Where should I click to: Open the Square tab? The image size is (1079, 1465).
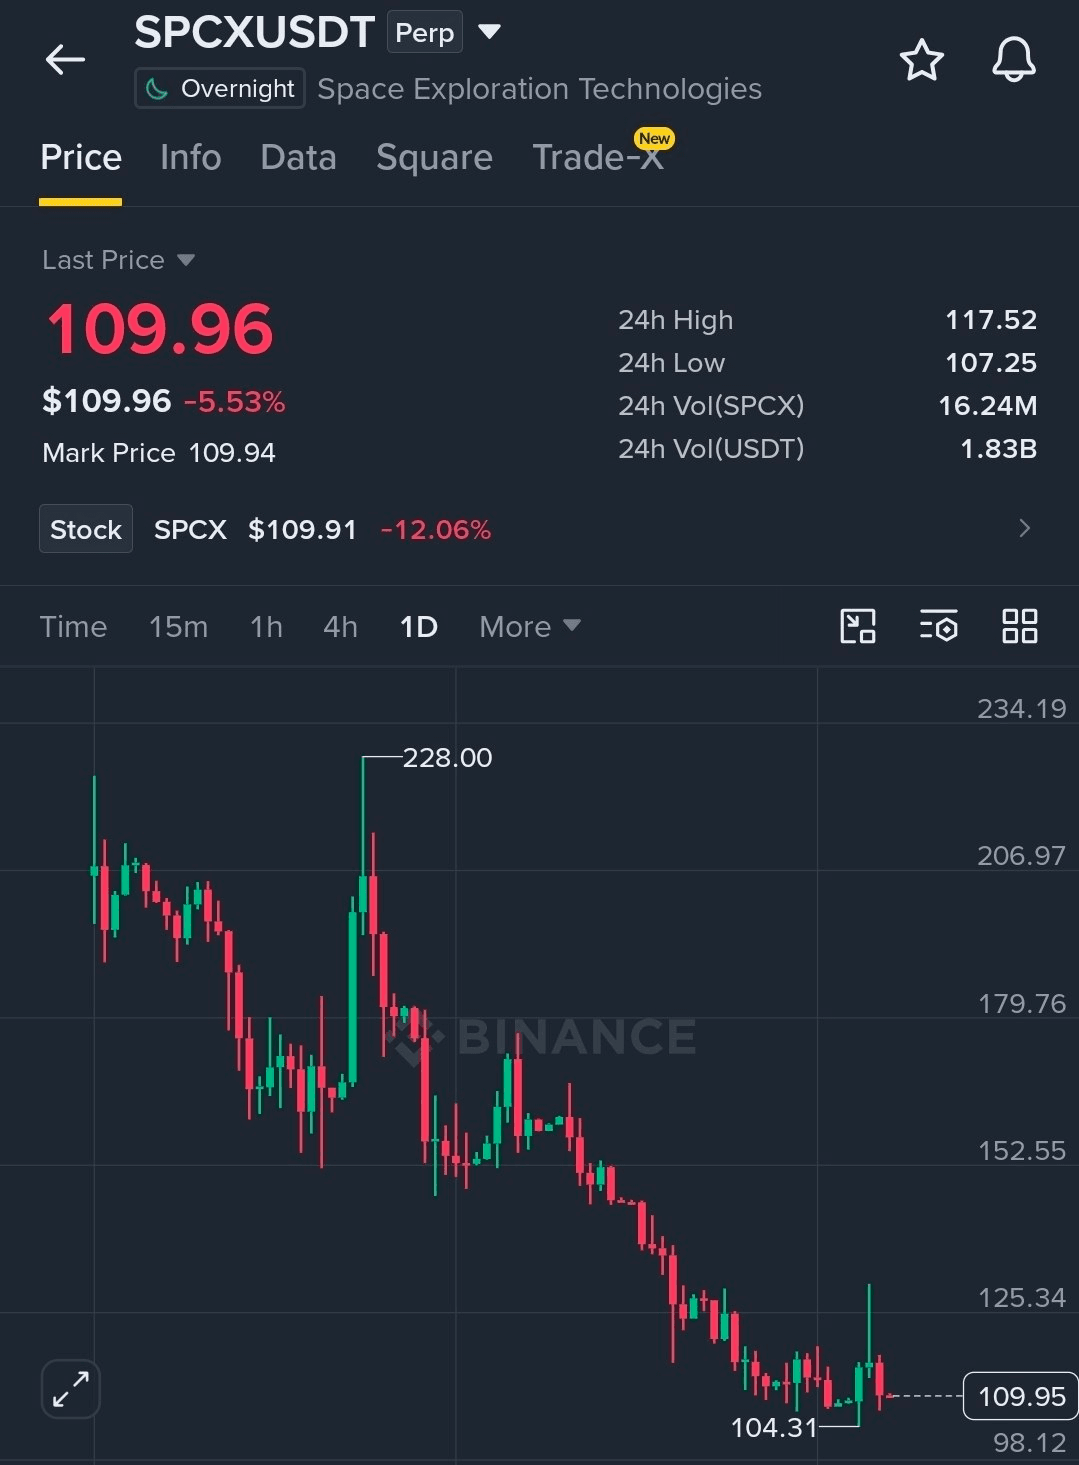point(434,157)
